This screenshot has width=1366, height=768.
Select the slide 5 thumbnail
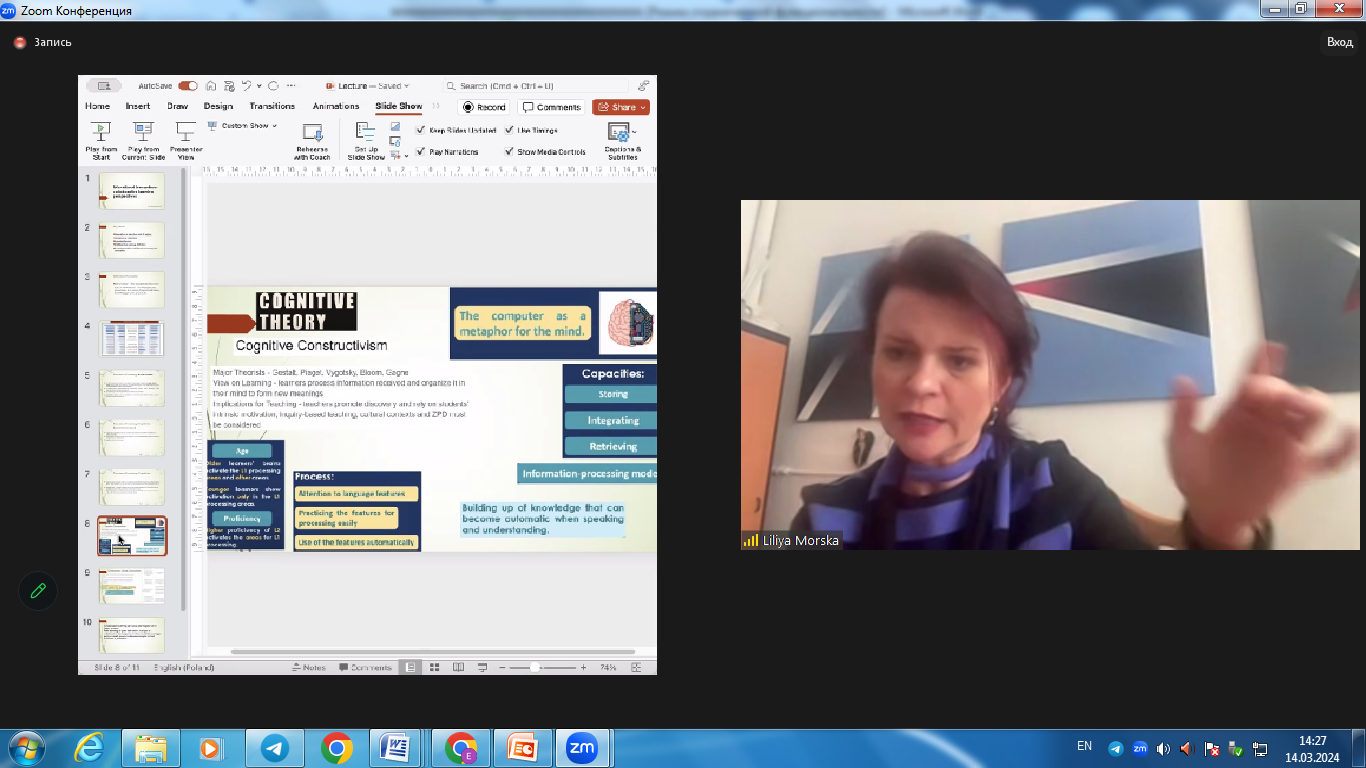coord(132,387)
